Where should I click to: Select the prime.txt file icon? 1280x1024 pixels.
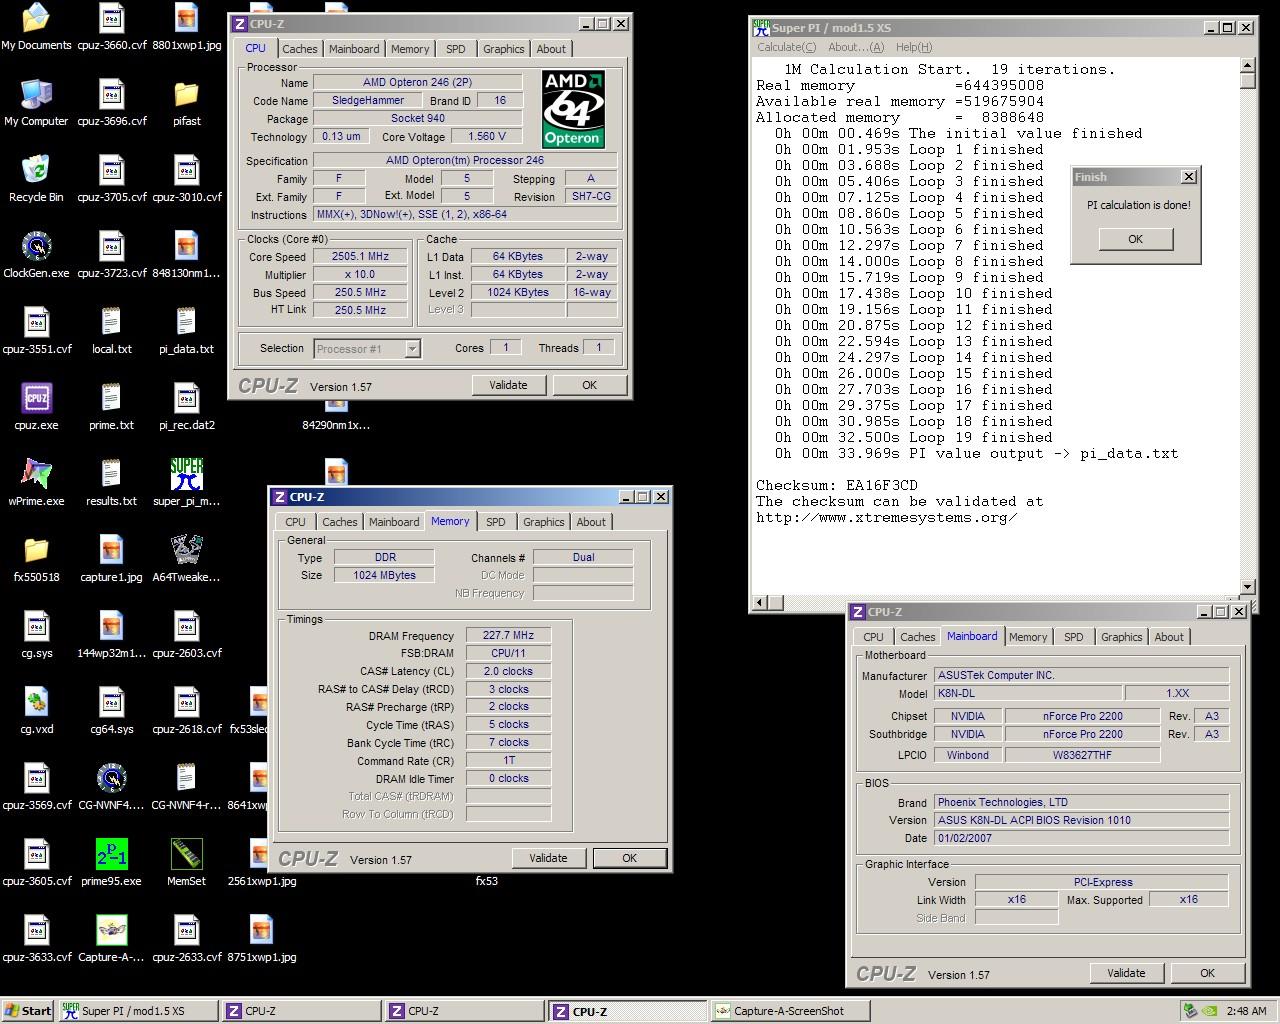[x=111, y=398]
